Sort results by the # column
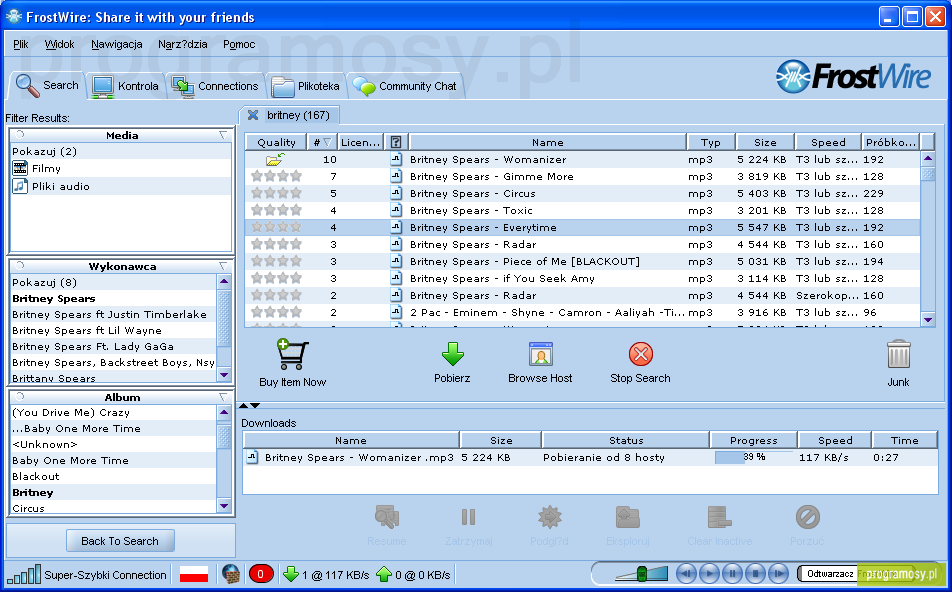952x592 pixels. pos(322,142)
